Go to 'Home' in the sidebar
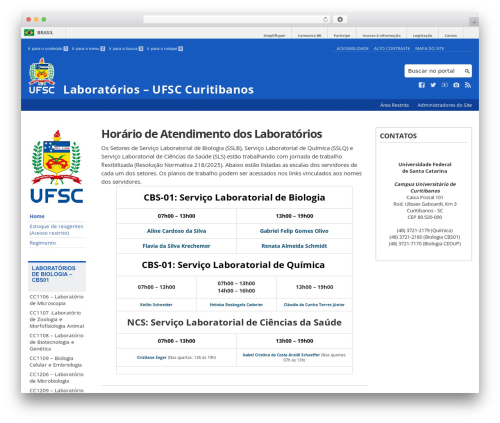This screenshot has width=500, height=423. 37,216
